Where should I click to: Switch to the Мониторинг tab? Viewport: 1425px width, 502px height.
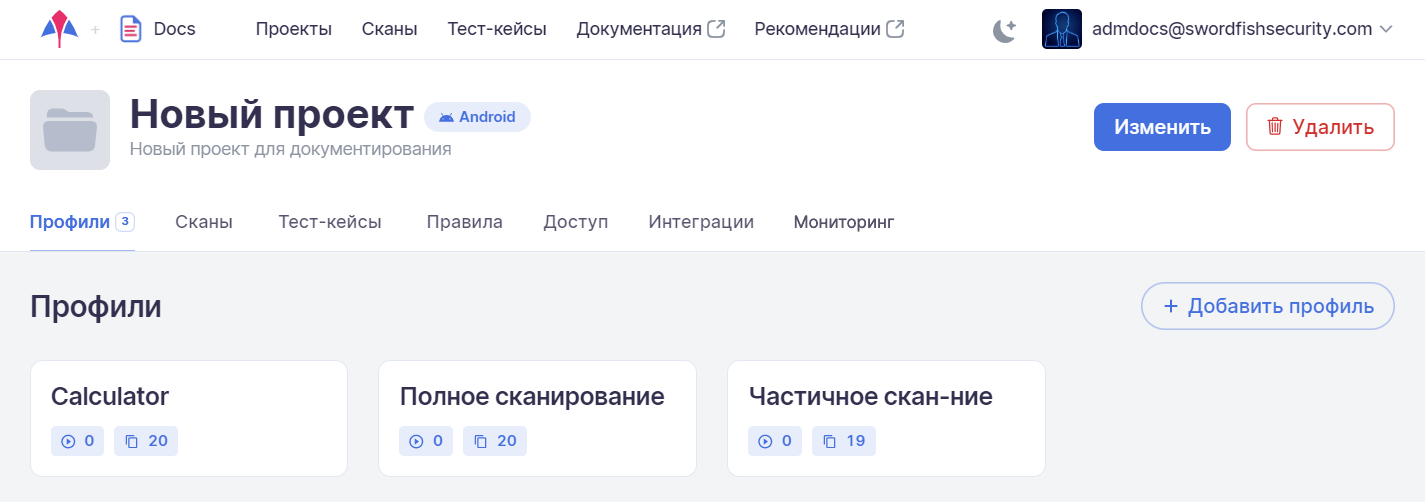click(844, 222)
